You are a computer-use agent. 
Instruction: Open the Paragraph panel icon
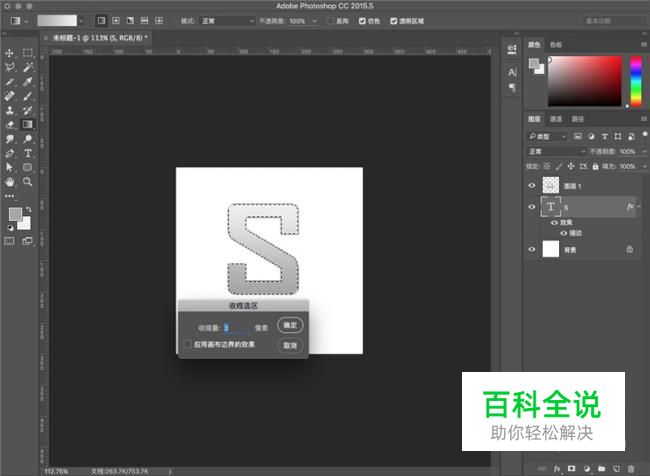tap(512, 87)
